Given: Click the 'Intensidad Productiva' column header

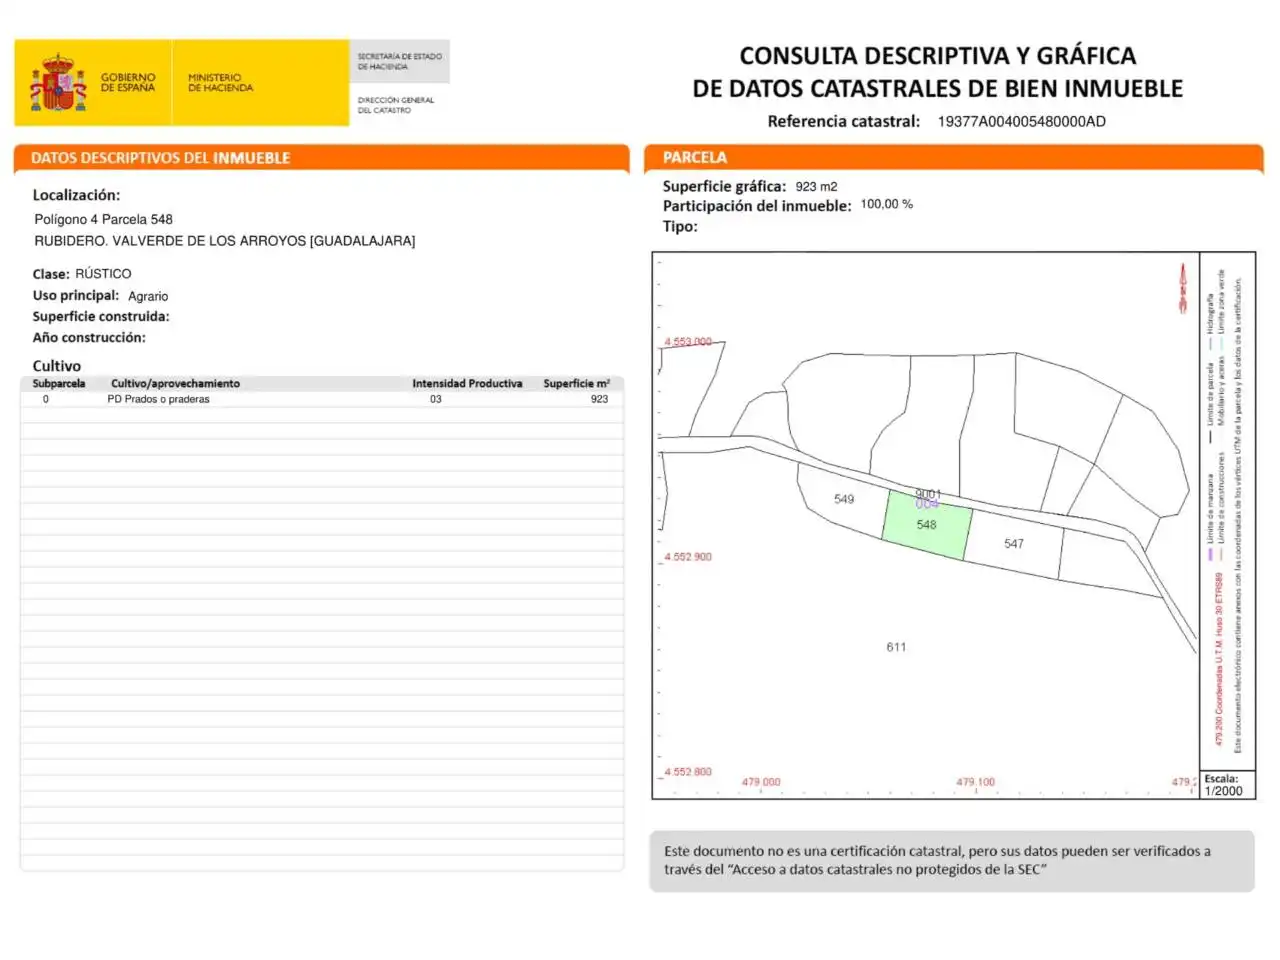Looking at the screenshot, I should [x=467, y=383].
